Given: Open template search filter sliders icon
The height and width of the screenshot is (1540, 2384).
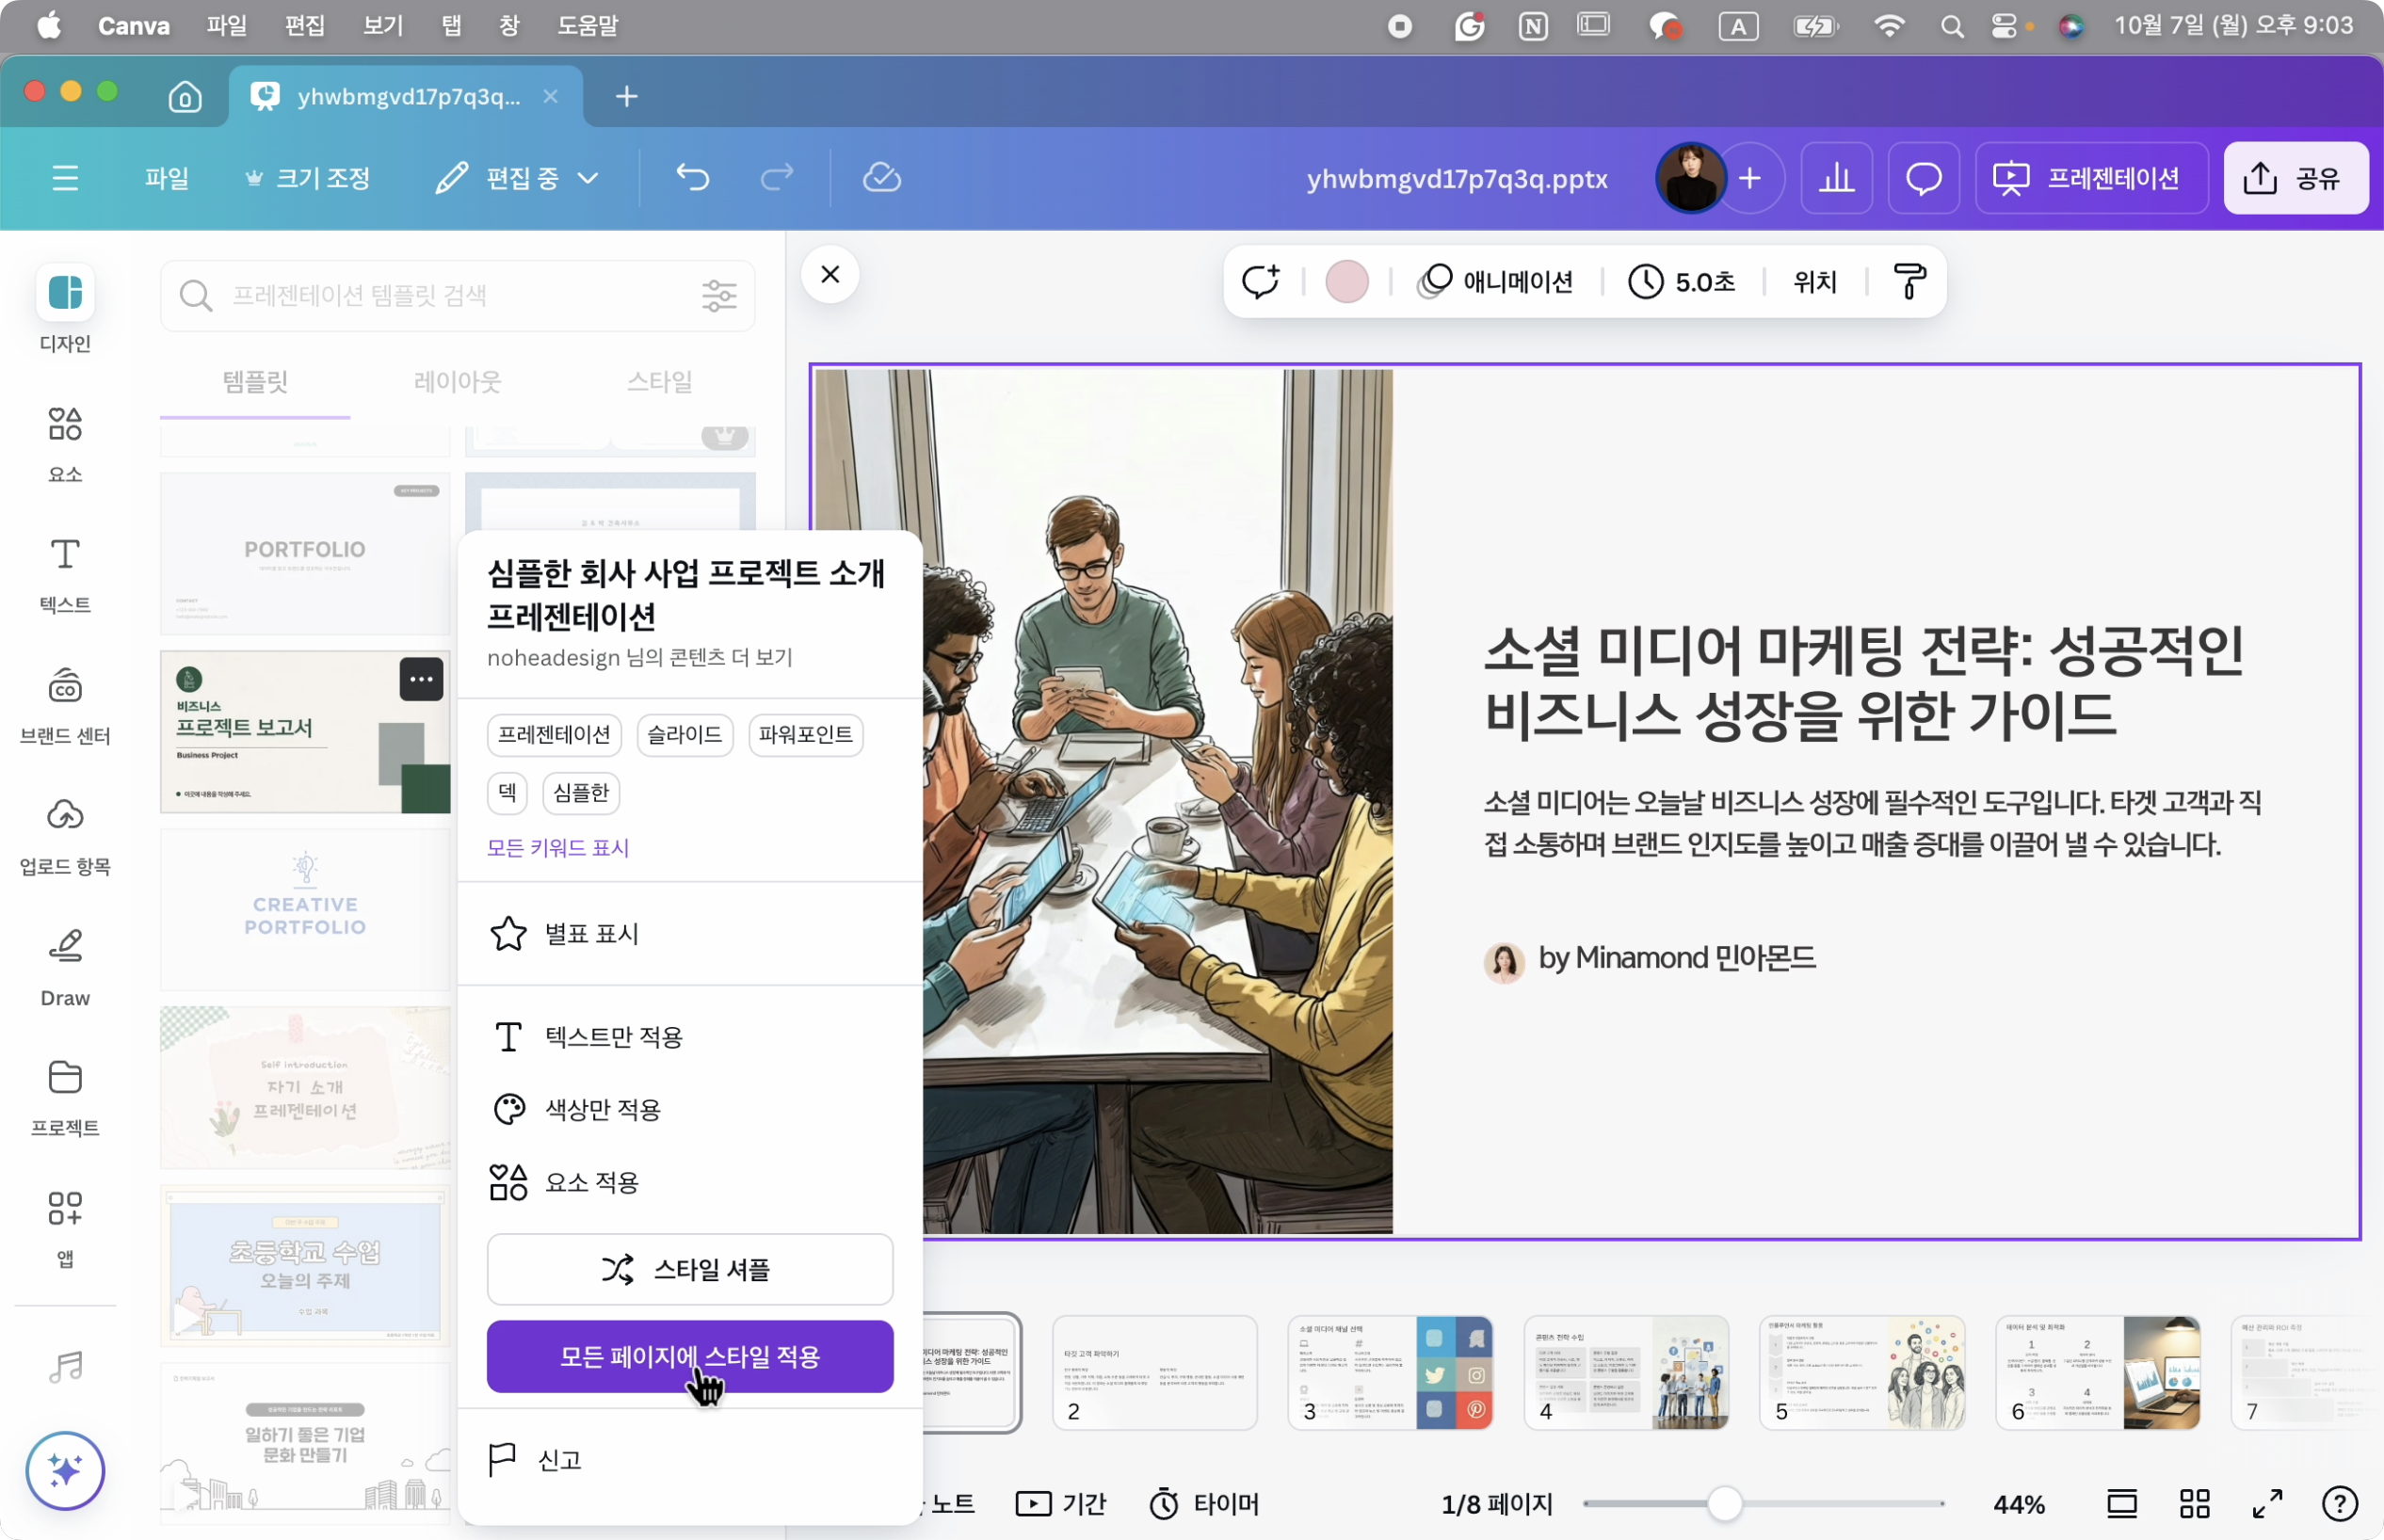Looking at the screenshot, I should [719, 295].
